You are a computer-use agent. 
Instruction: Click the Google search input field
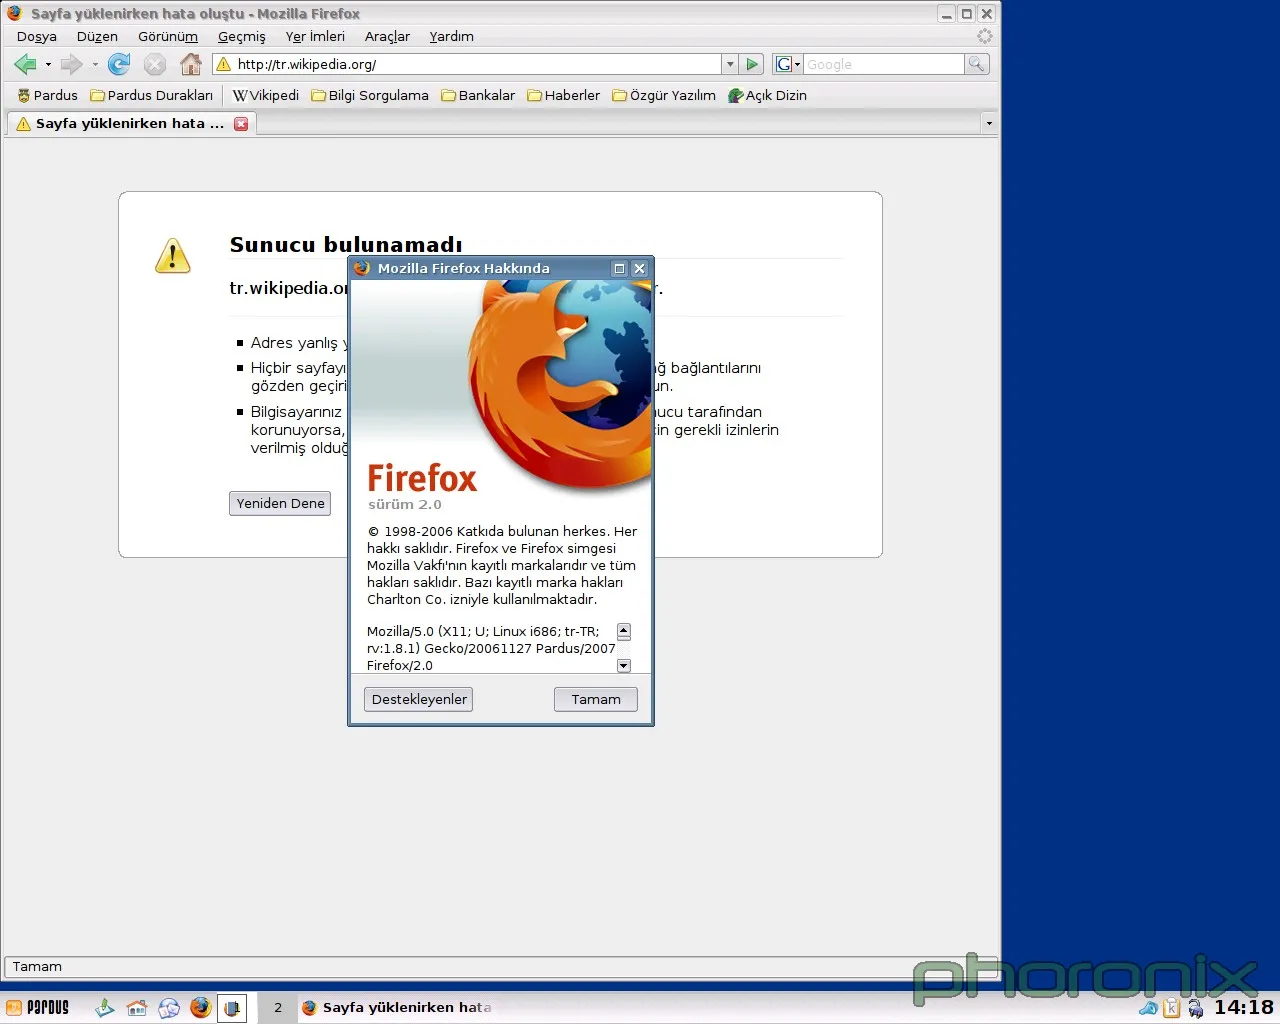click(x=883, y=64)
